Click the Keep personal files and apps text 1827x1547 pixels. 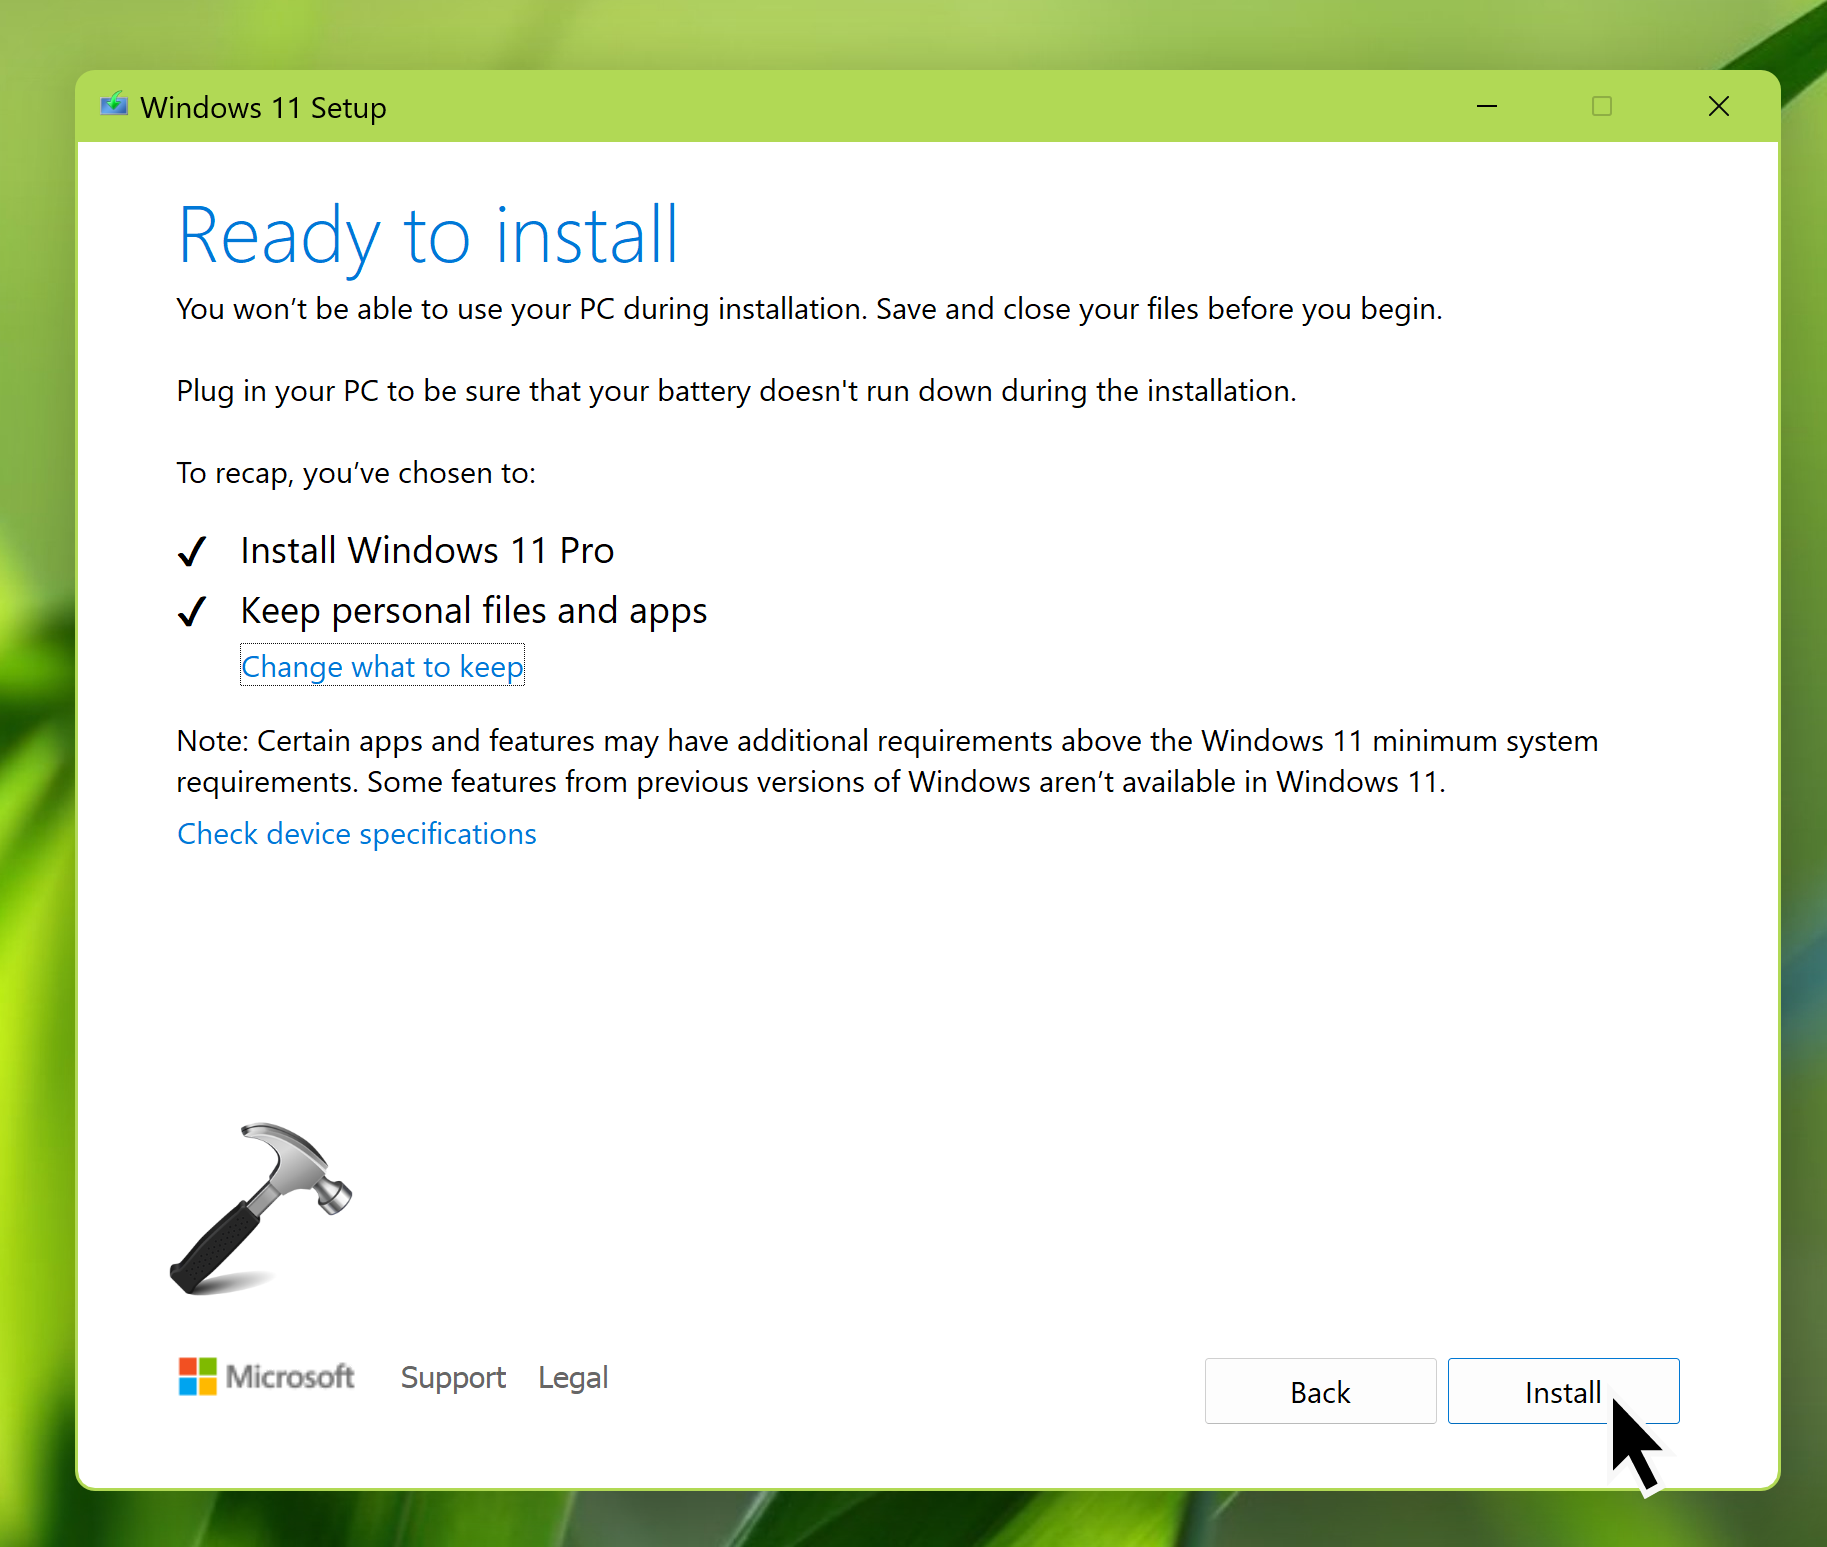tap(473, 611)
